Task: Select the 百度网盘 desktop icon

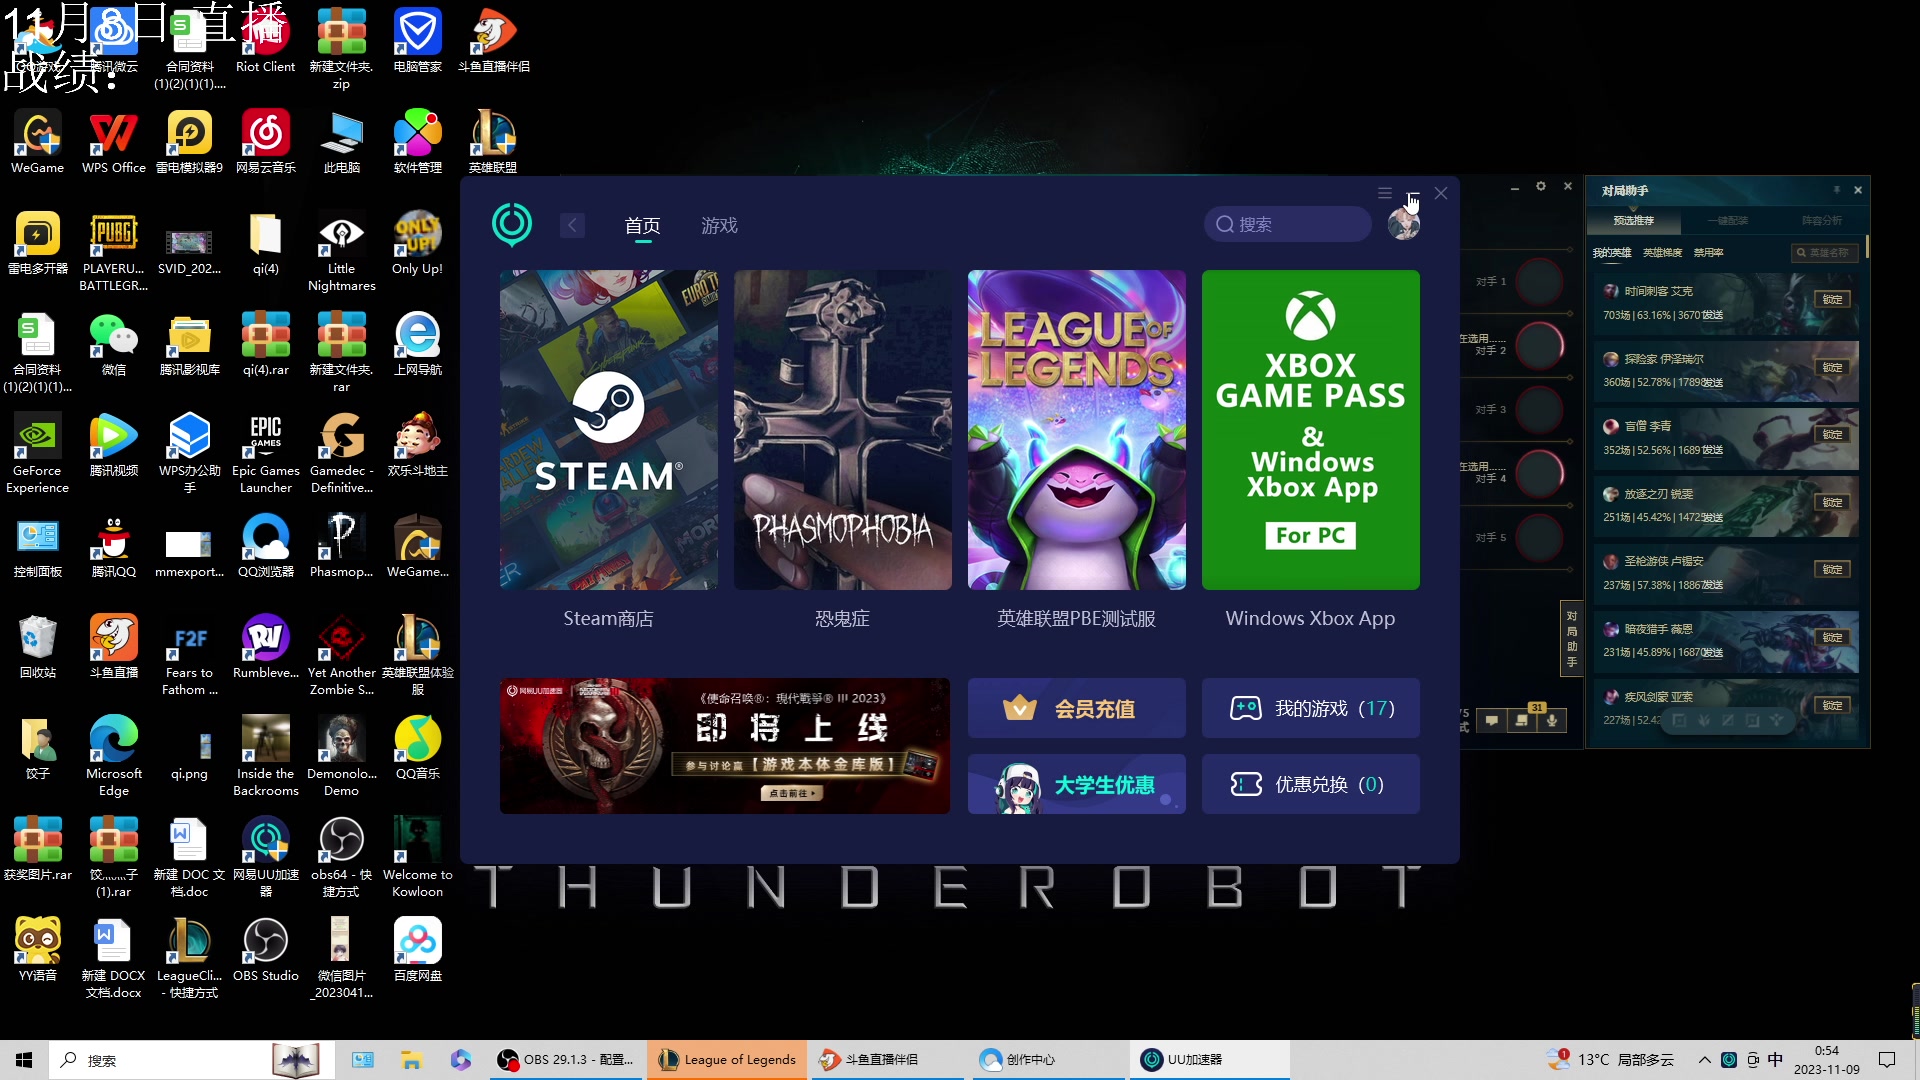Action: pyautogui.click(x=417, y=951)
